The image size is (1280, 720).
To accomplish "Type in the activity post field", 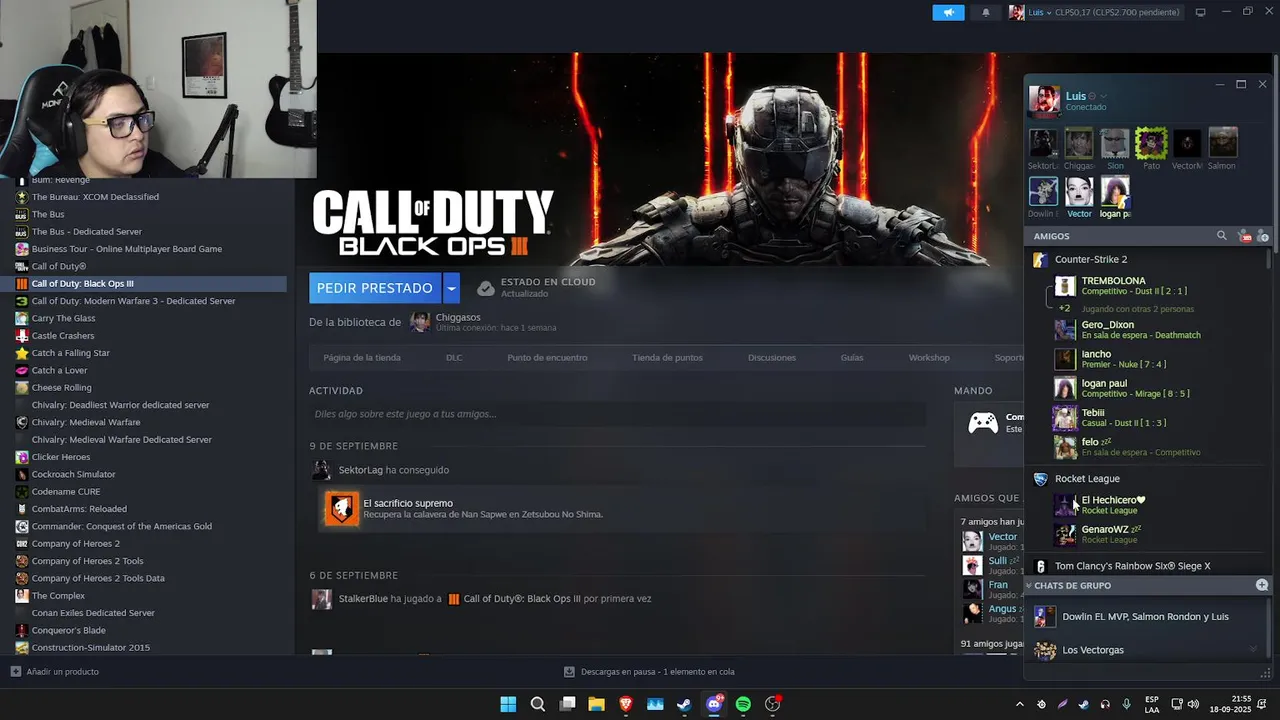I will [617, 414].
